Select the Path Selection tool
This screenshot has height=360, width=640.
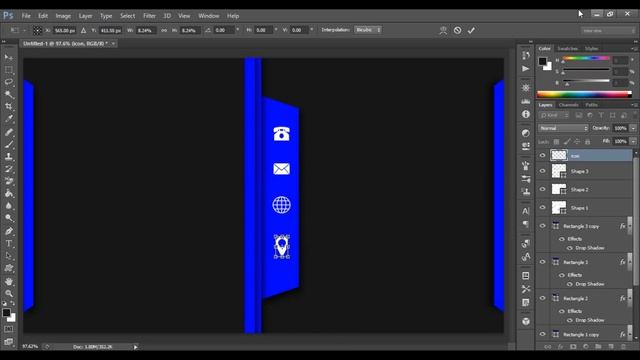coord(9,256)
